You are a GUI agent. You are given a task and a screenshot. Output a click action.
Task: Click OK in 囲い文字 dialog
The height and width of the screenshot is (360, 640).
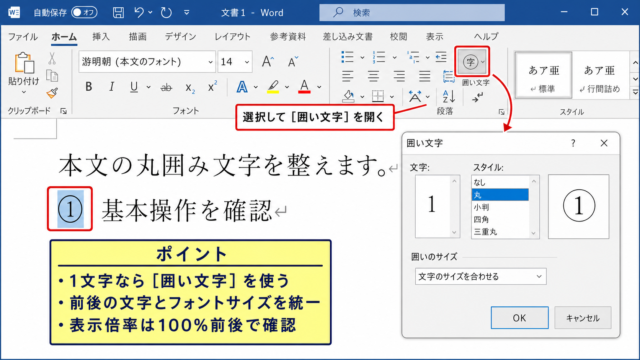point(520,318)
